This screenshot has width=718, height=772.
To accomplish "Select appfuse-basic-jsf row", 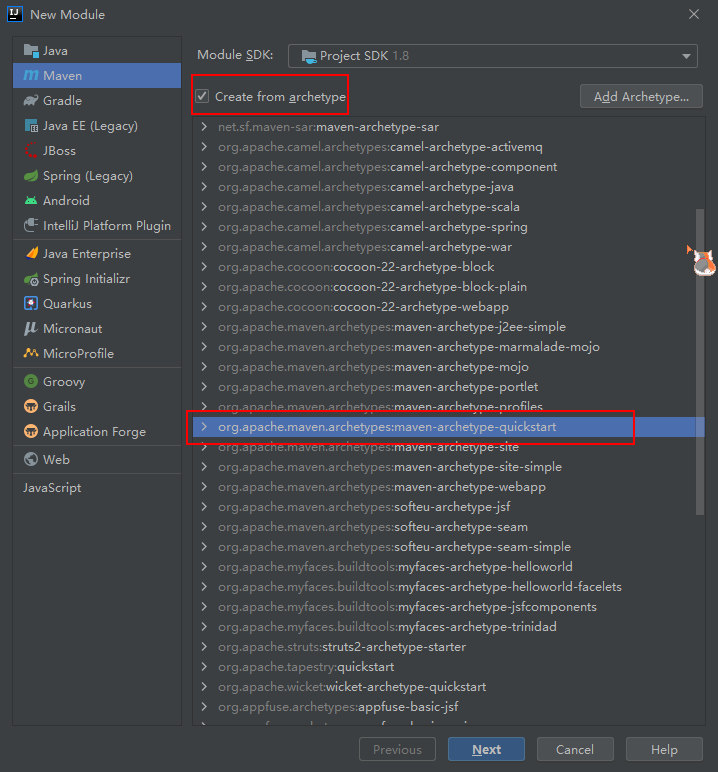I will coord(449,707).
